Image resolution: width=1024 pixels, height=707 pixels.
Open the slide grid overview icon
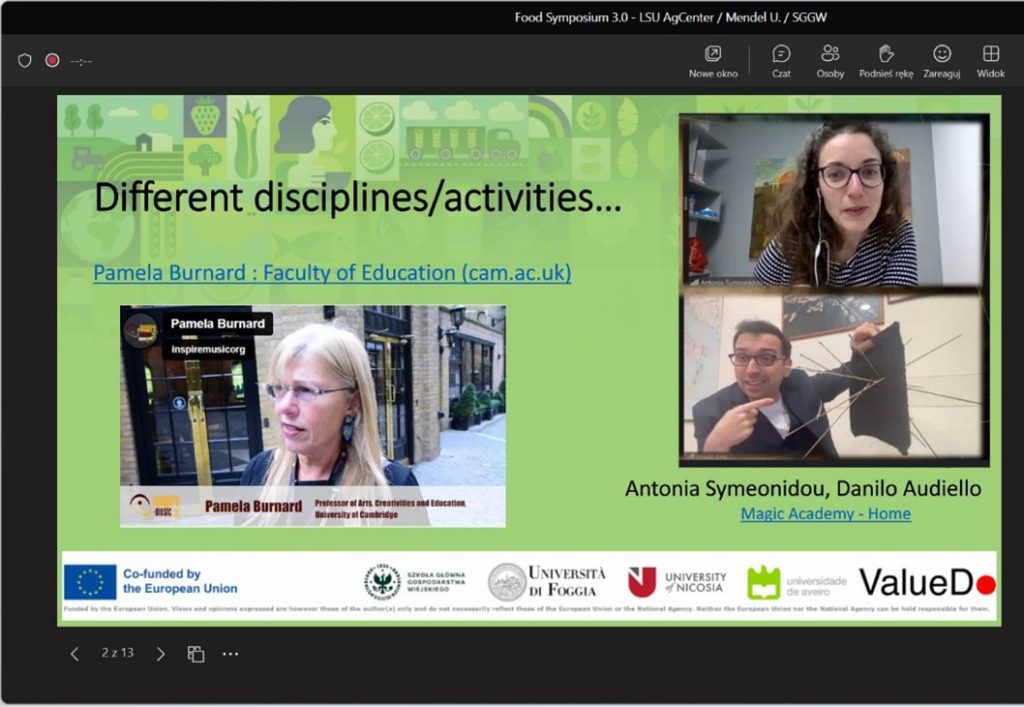pyautogui.click(x=196, y=654)
